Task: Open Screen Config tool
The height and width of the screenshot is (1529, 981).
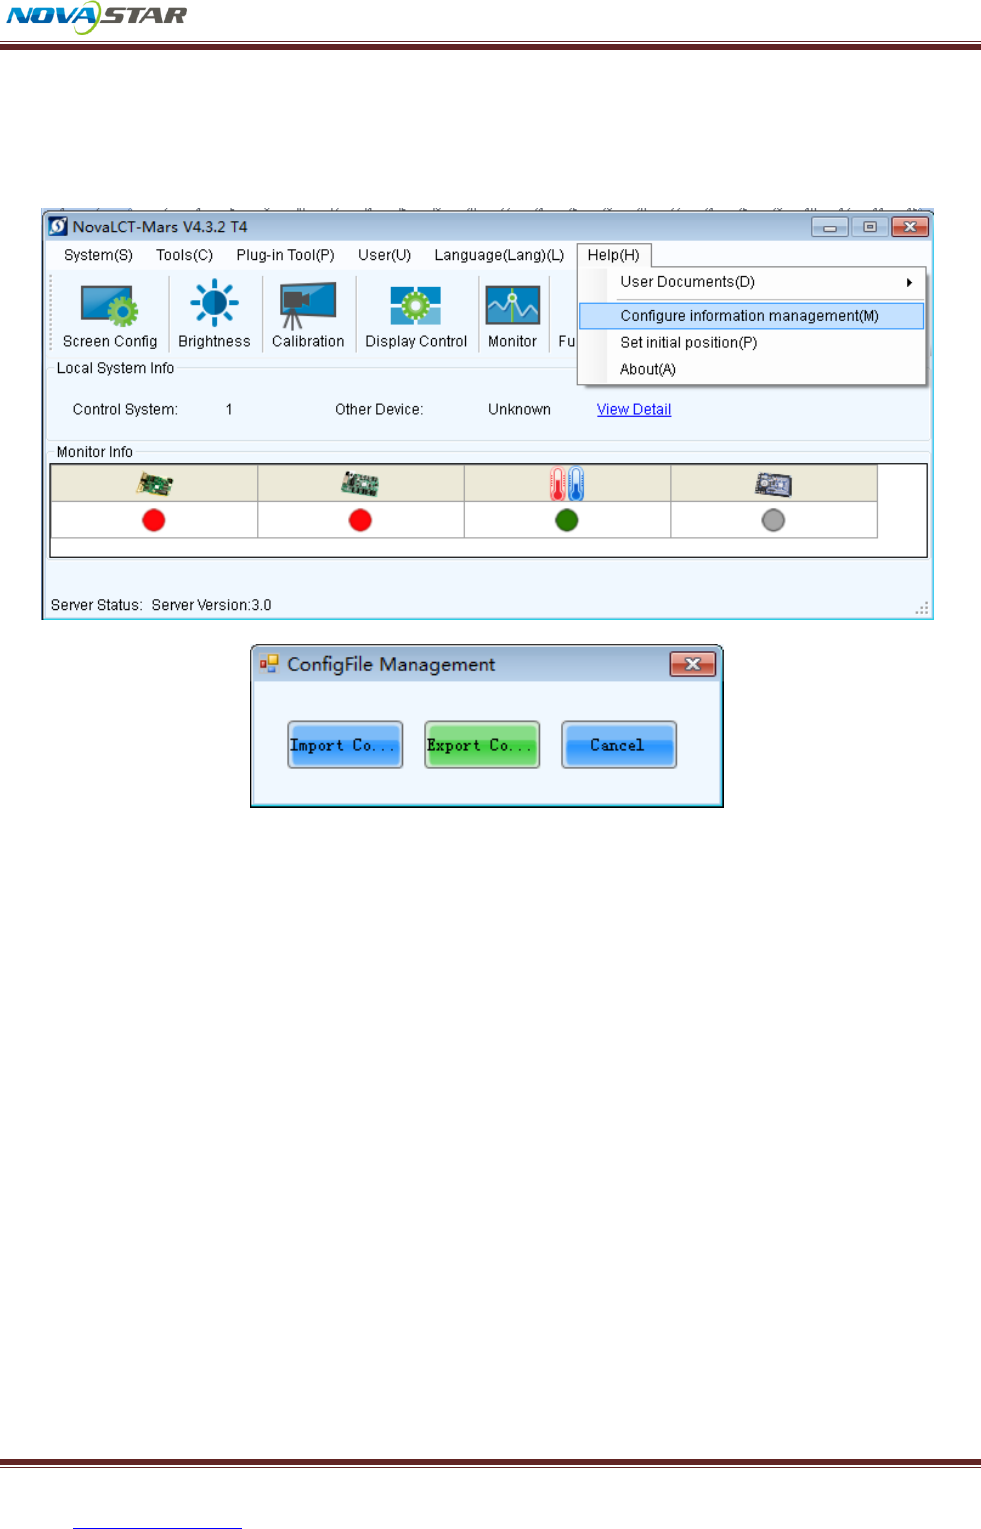Action: (110, 314)
